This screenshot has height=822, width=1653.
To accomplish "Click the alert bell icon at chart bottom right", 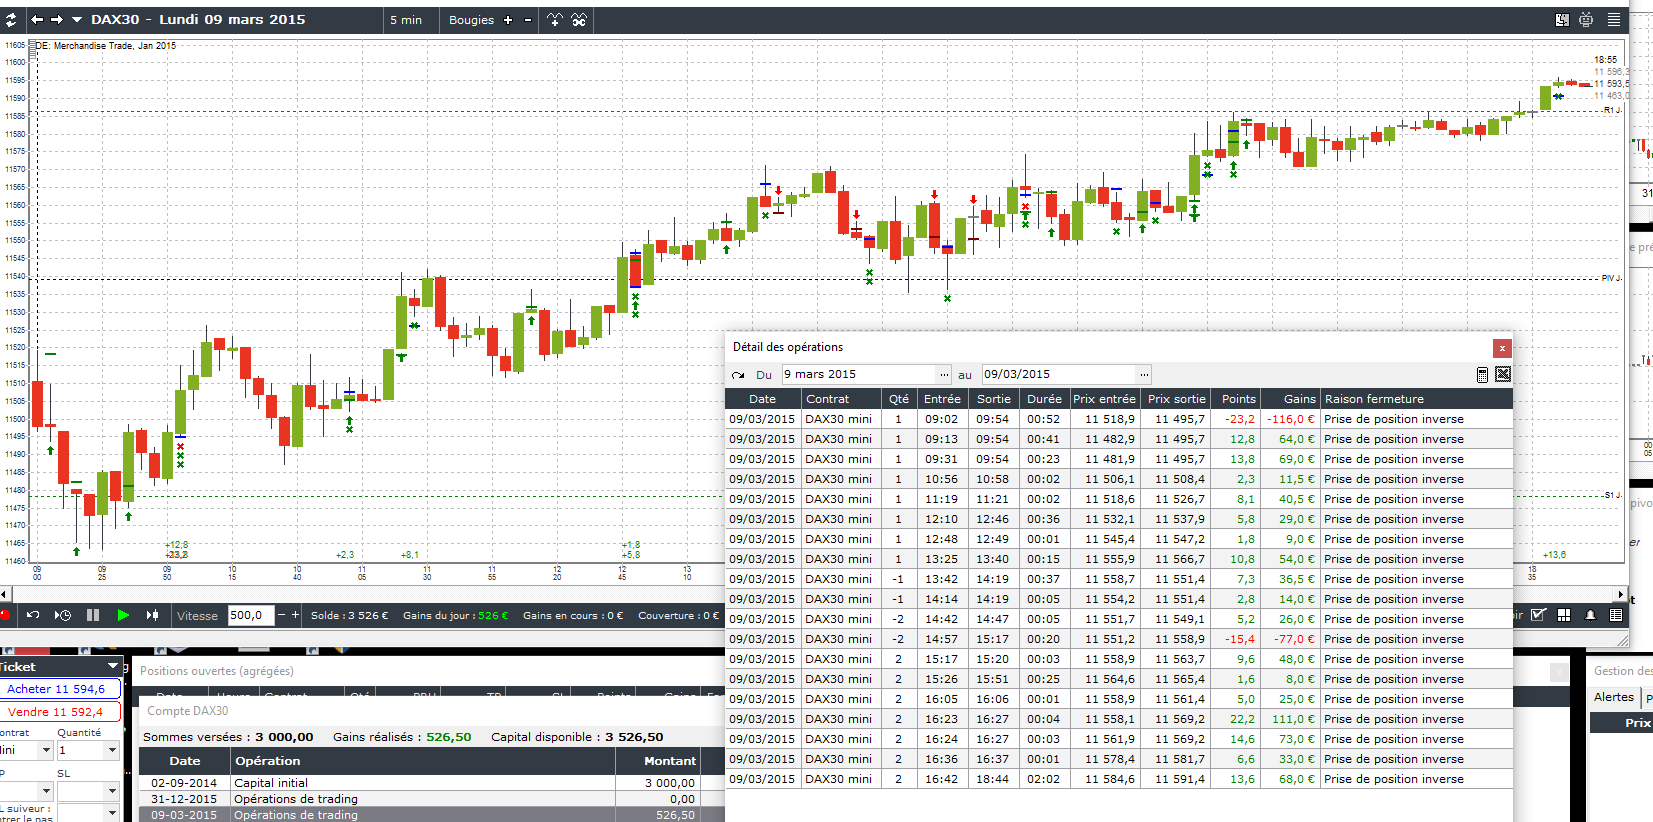I will [1590, 615].
